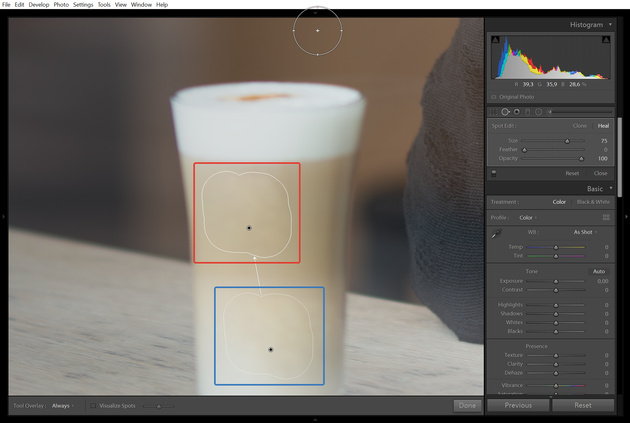Open the View menu
The height and width of the screenshot is (423, 630).
click(121, 5)
